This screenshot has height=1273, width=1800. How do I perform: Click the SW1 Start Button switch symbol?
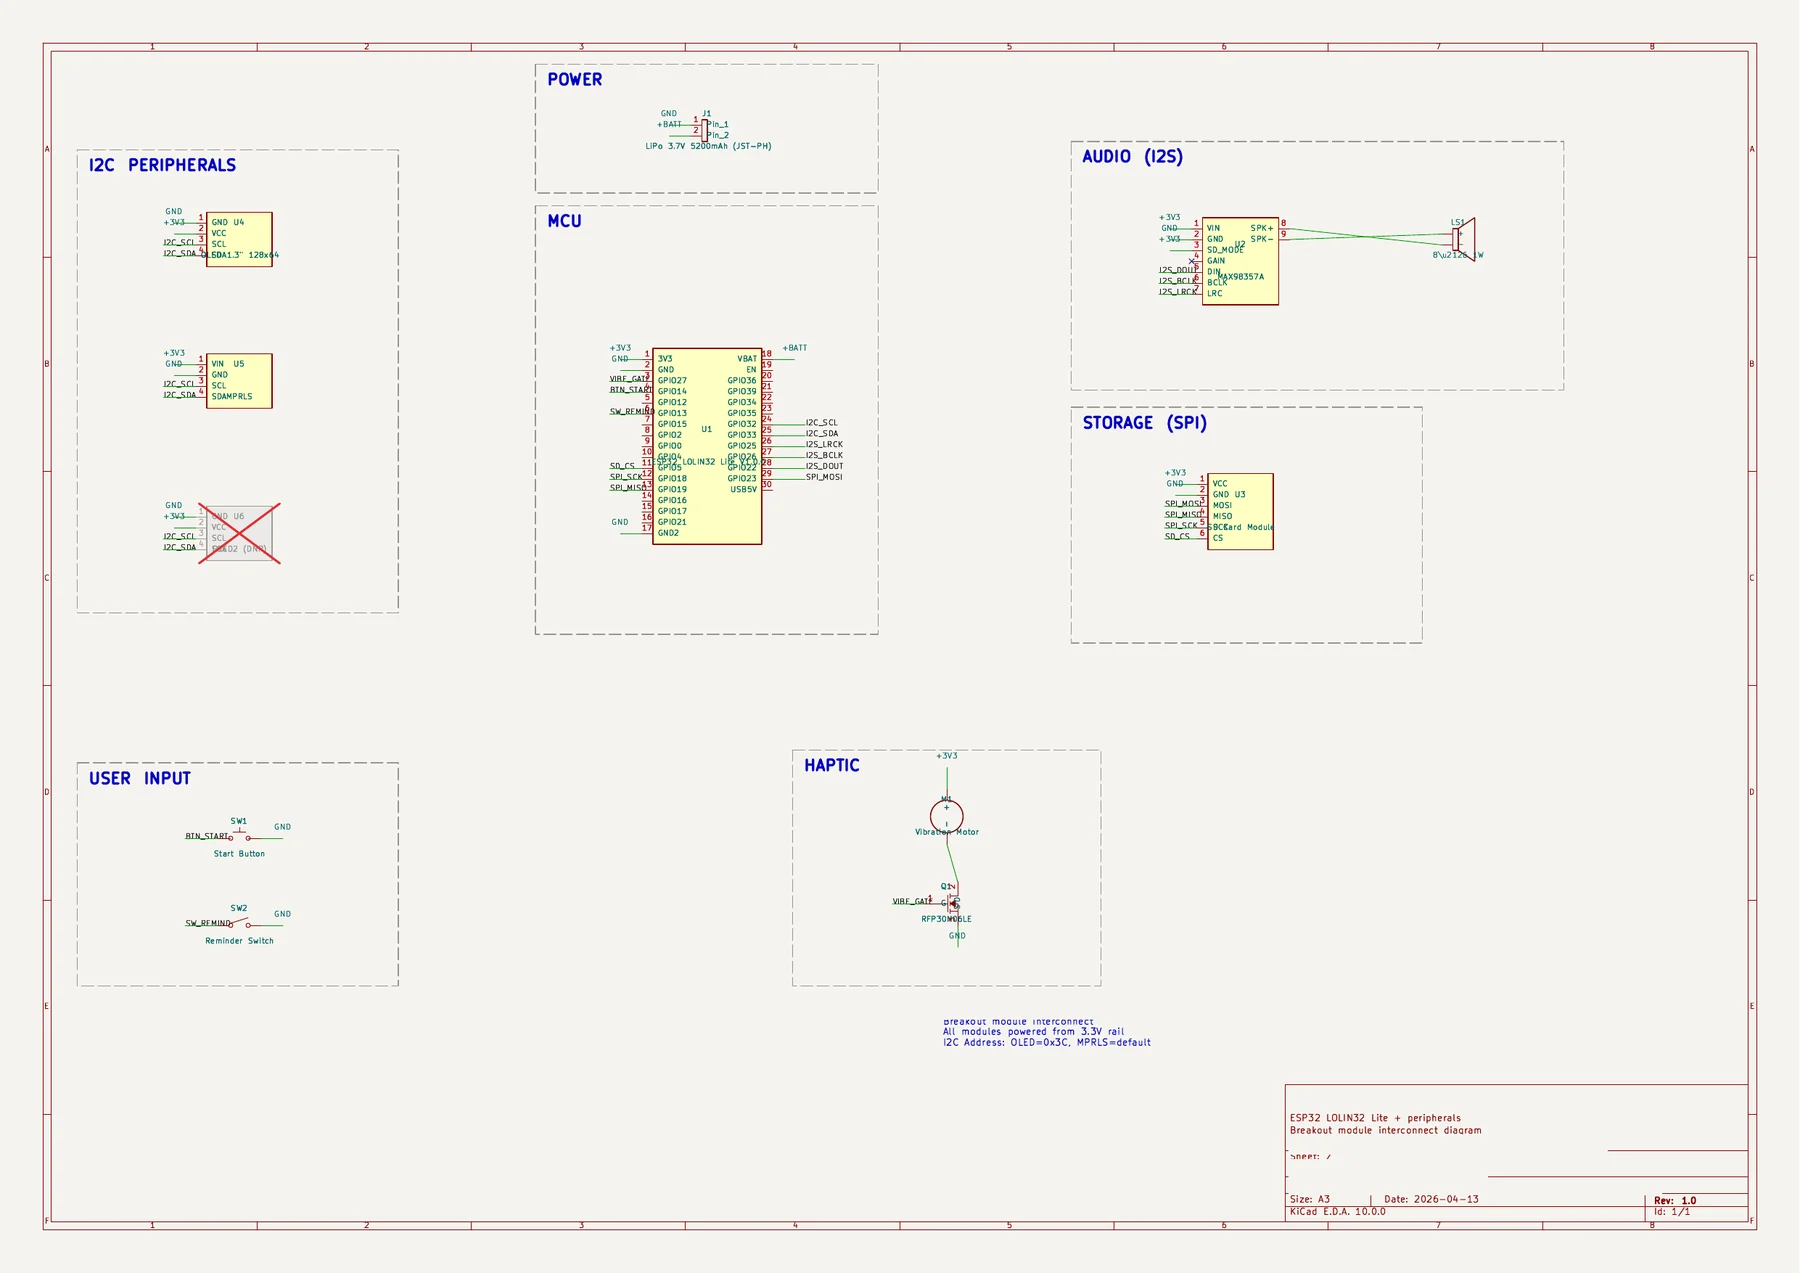coord(239,835)
